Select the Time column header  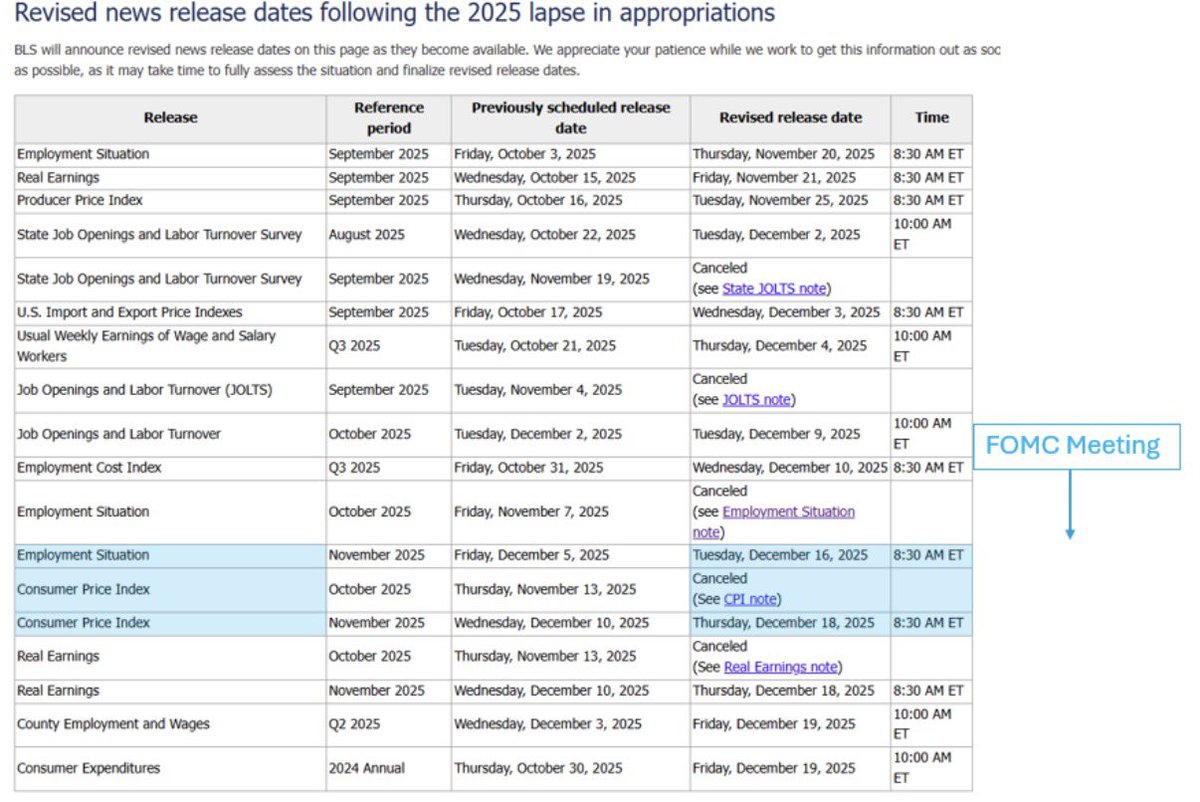pos(931,117)
